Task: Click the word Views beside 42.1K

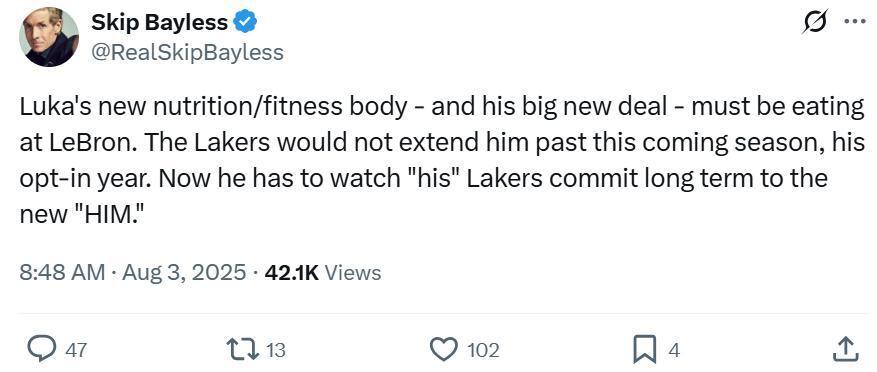Action: pyautogui.click(x=353, y=272)
